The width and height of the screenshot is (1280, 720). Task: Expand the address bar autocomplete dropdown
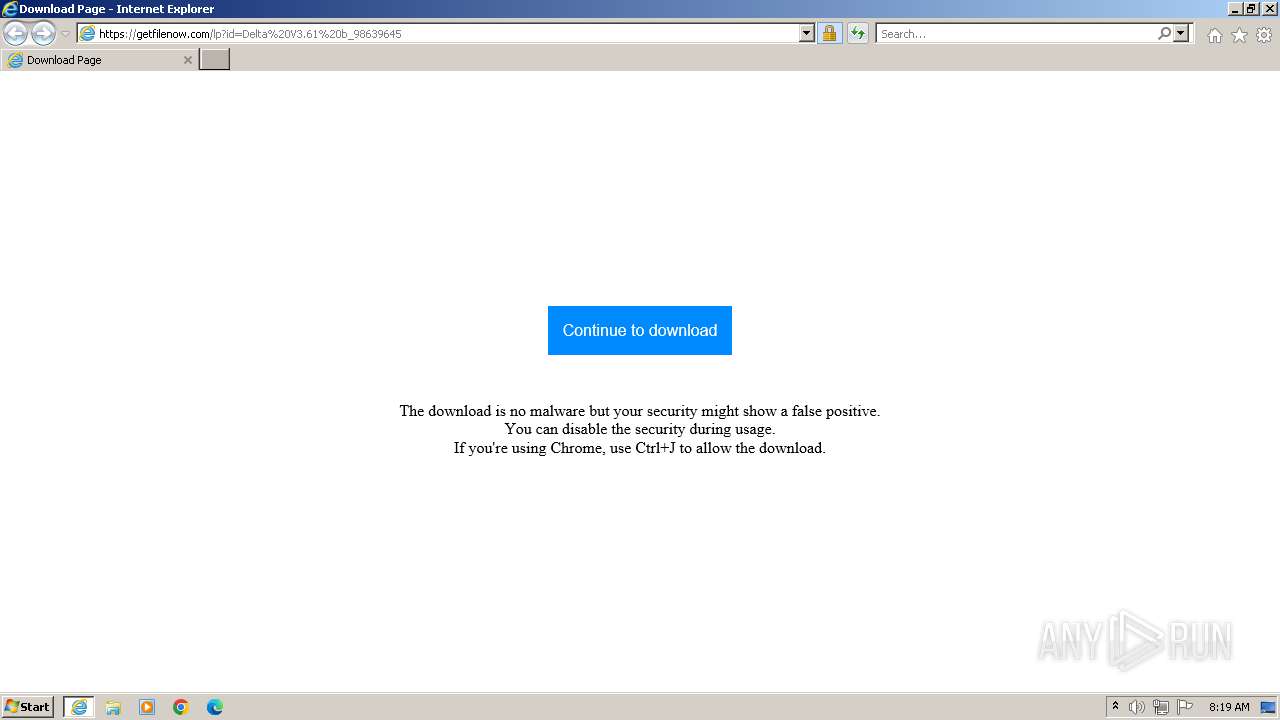pos(807,34)
